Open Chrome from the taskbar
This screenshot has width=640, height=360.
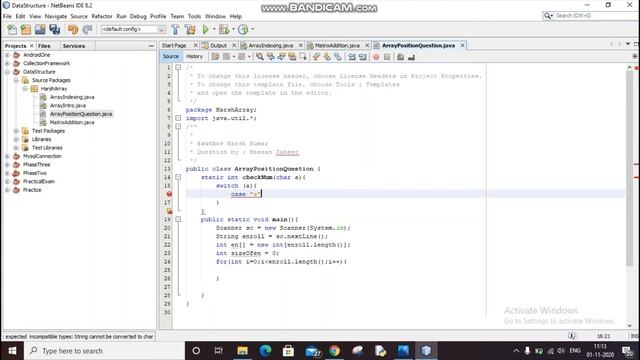point(334,351)
